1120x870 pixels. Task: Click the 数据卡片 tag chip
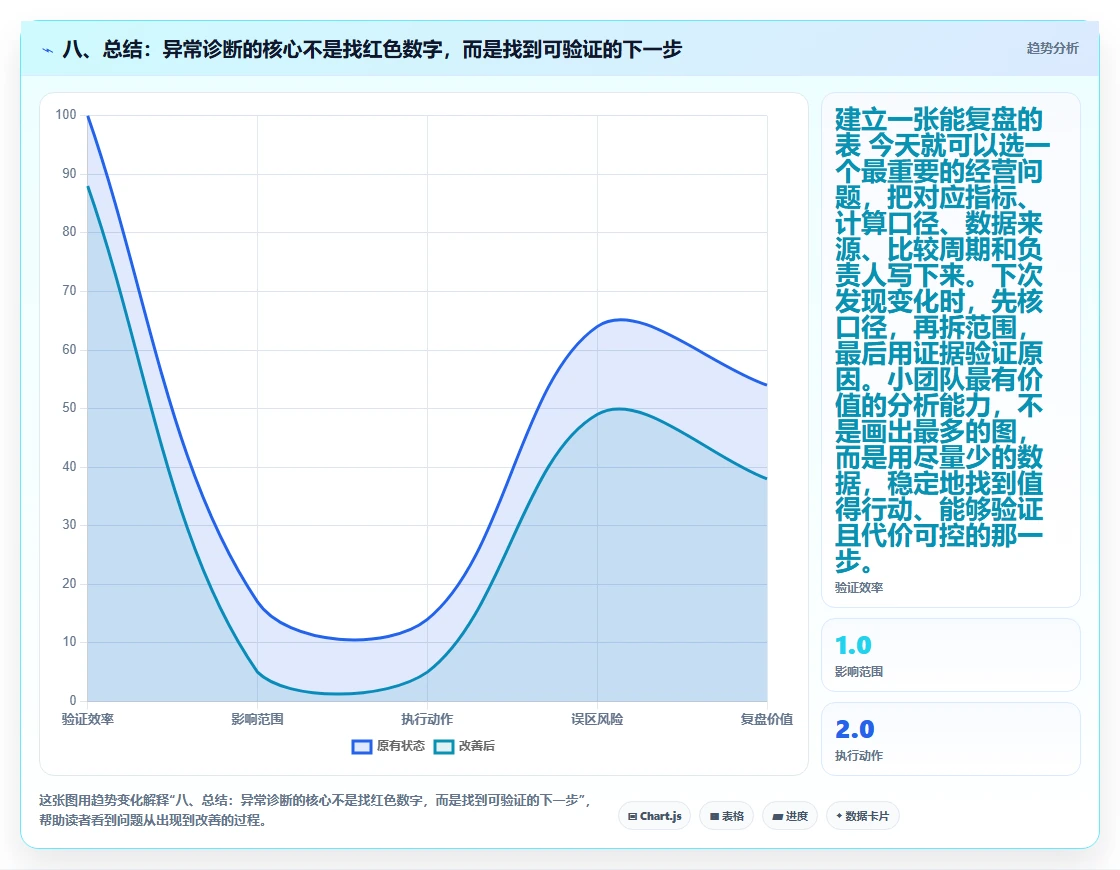(862, 816)
